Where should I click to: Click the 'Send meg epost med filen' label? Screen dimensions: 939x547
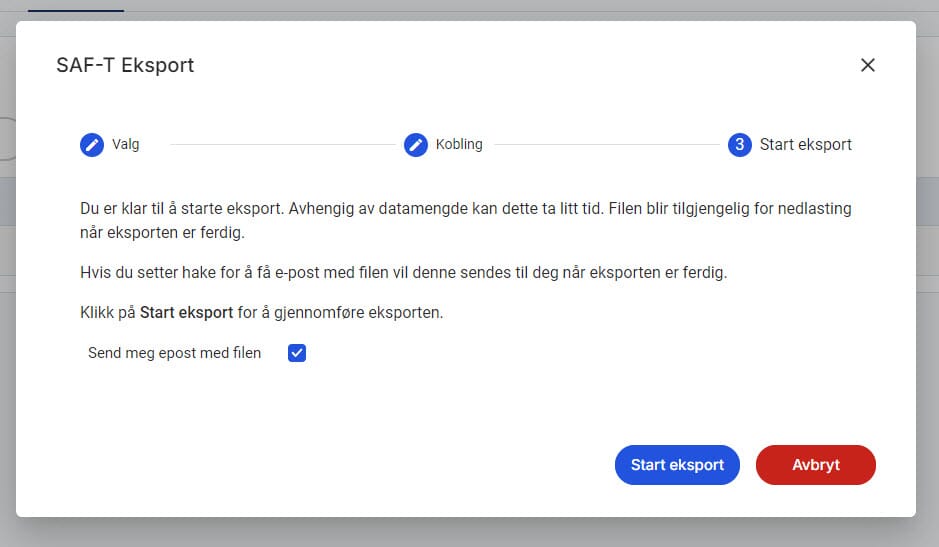(174, 353)
